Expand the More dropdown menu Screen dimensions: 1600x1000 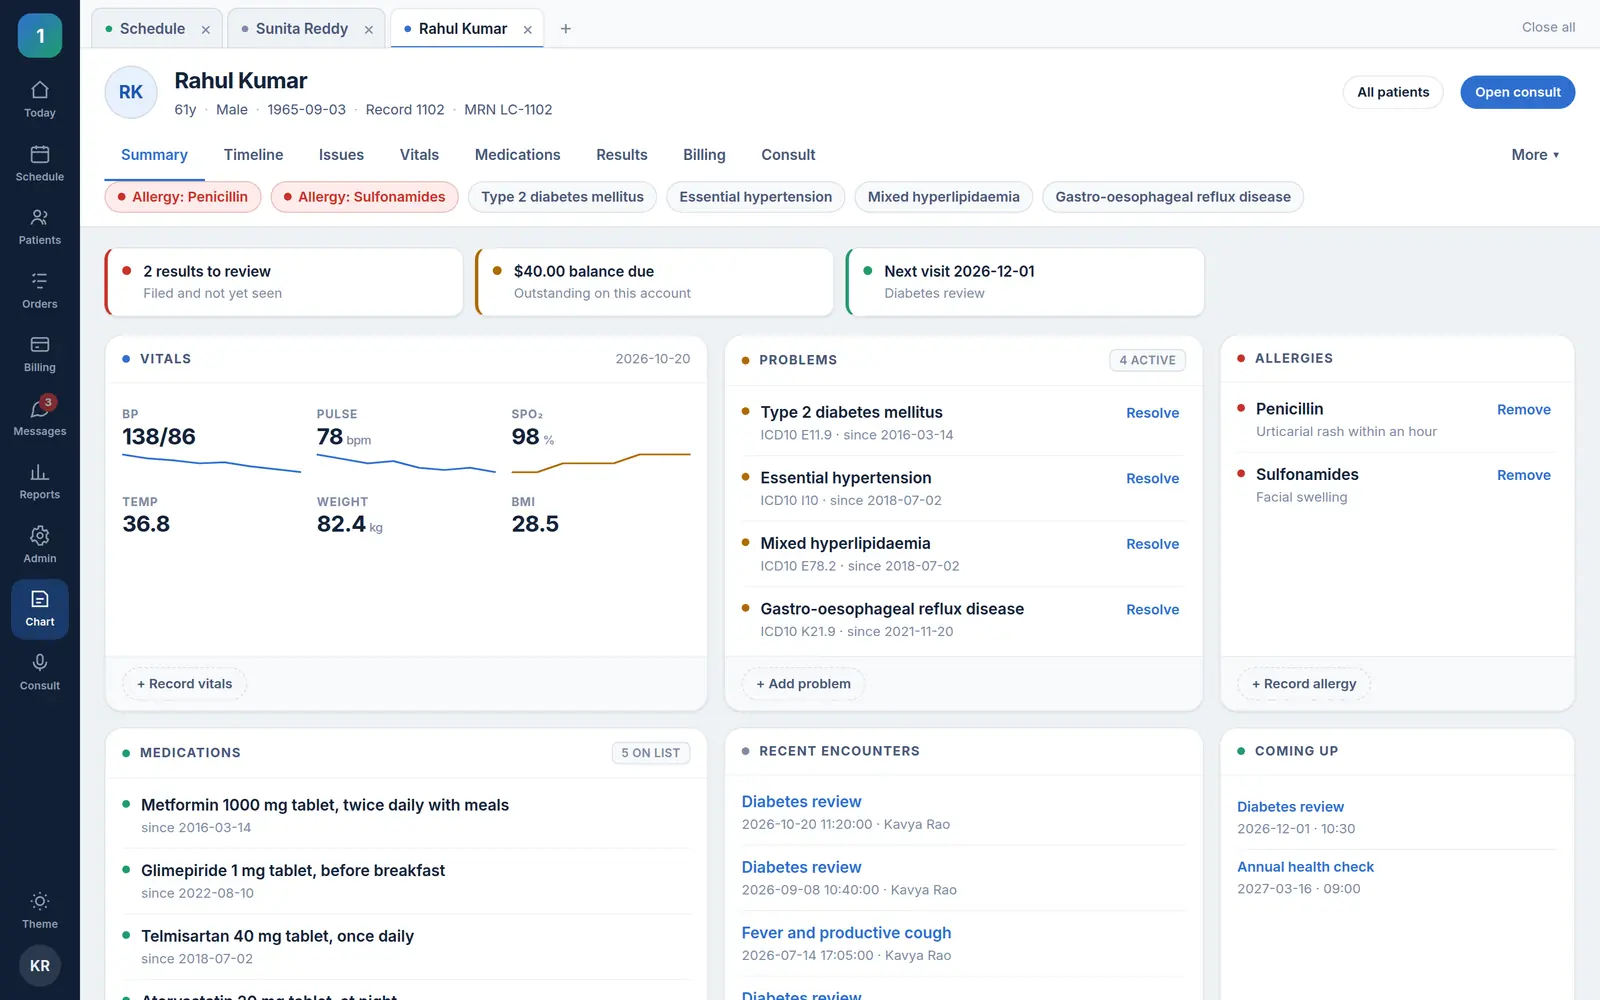coord(1535,155)
